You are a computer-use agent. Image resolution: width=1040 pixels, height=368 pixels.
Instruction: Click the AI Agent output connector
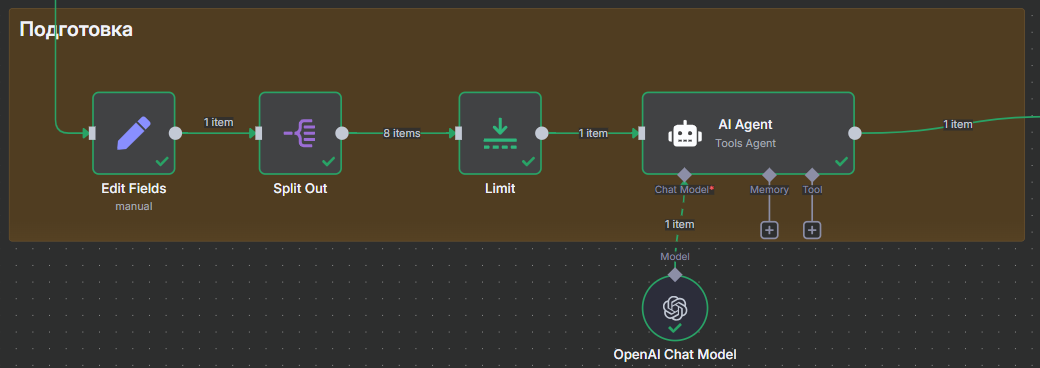[855, 133]
